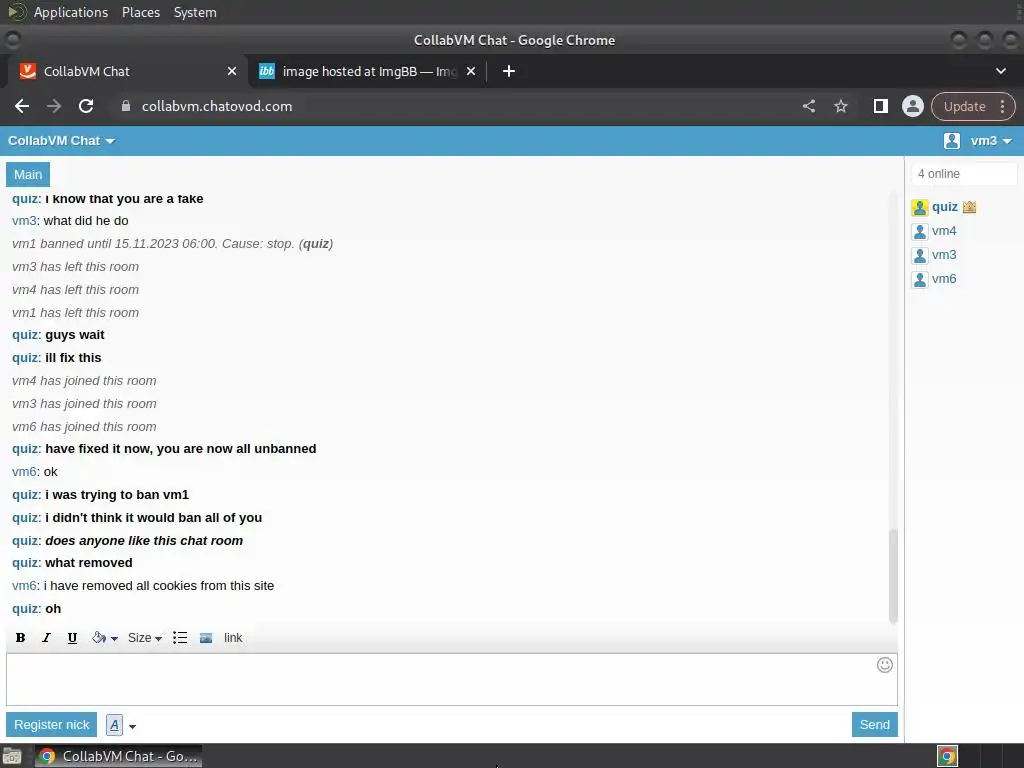
Task: Open Chrome three-dot menu
Action: 1002,106
